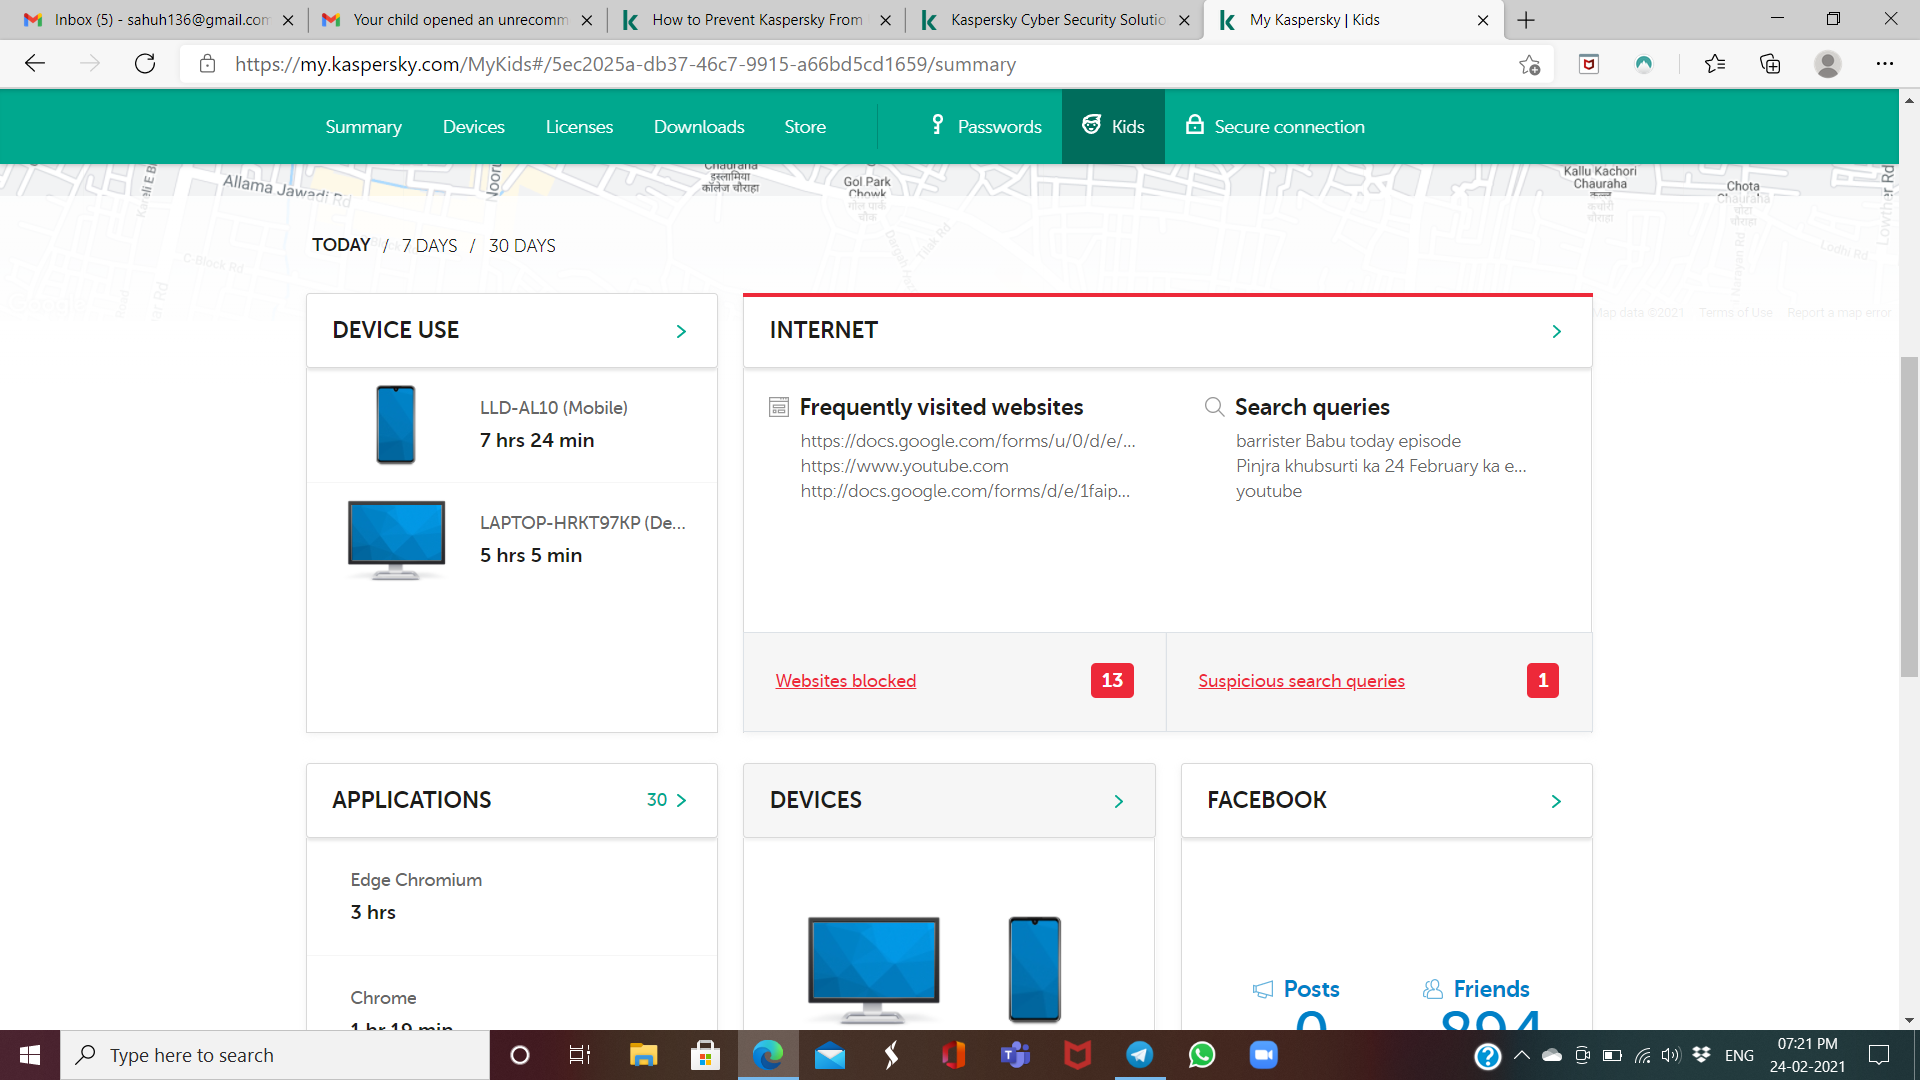Select the 30 DAYS view
The width and height of the screenshot is (1920, 1080).
point(522,246)
